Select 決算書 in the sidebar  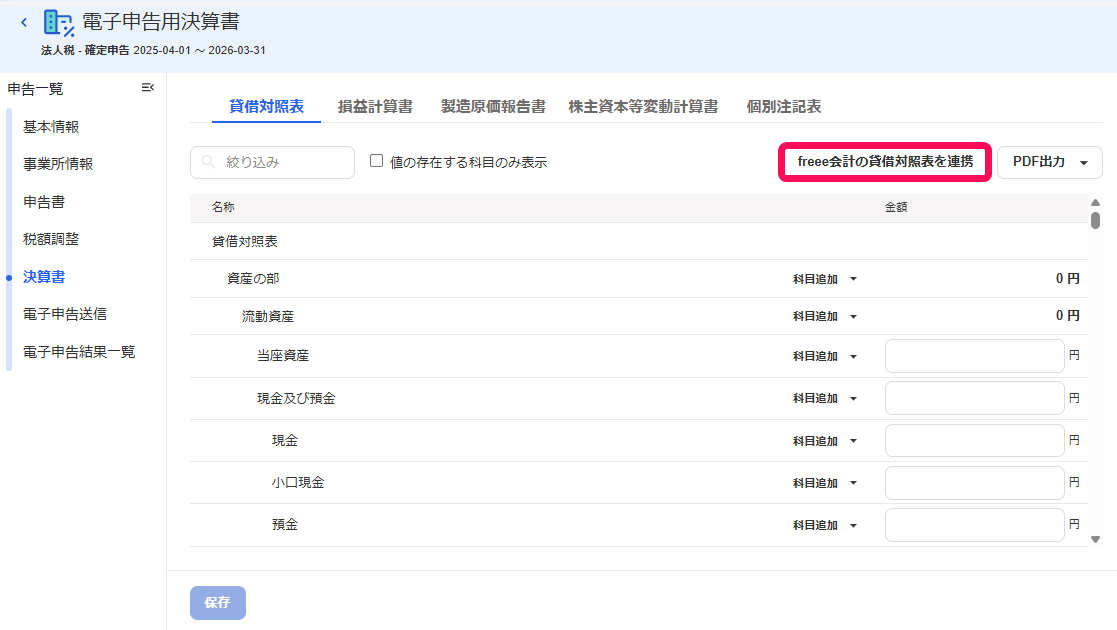43,277
